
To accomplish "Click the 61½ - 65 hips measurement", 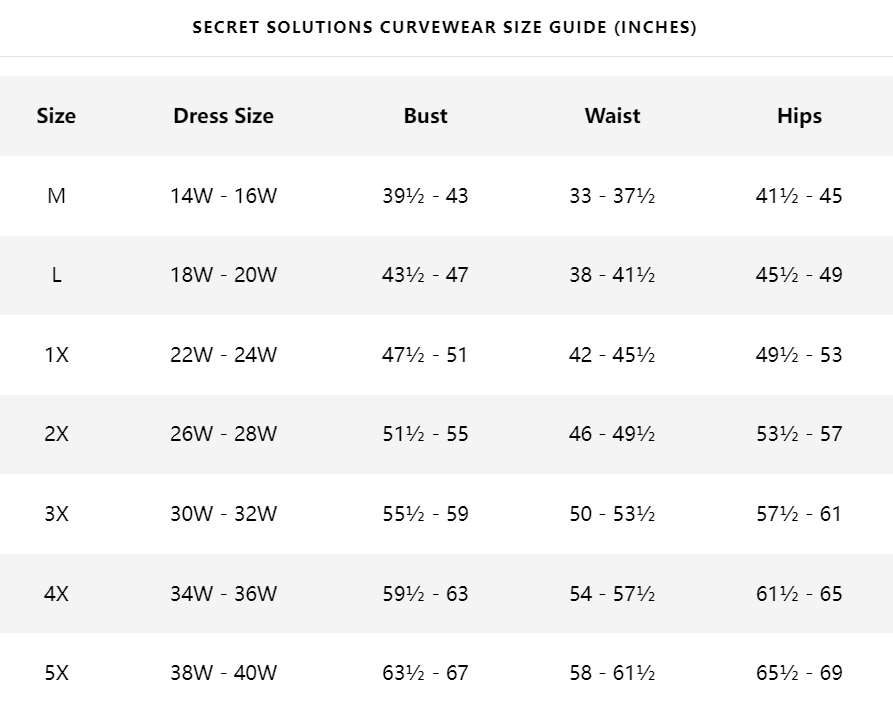I will click(x=799, y=593).
